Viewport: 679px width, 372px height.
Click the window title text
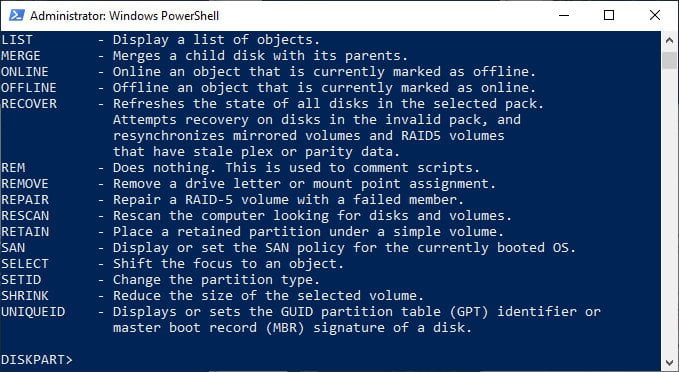(x=124, y=16)
